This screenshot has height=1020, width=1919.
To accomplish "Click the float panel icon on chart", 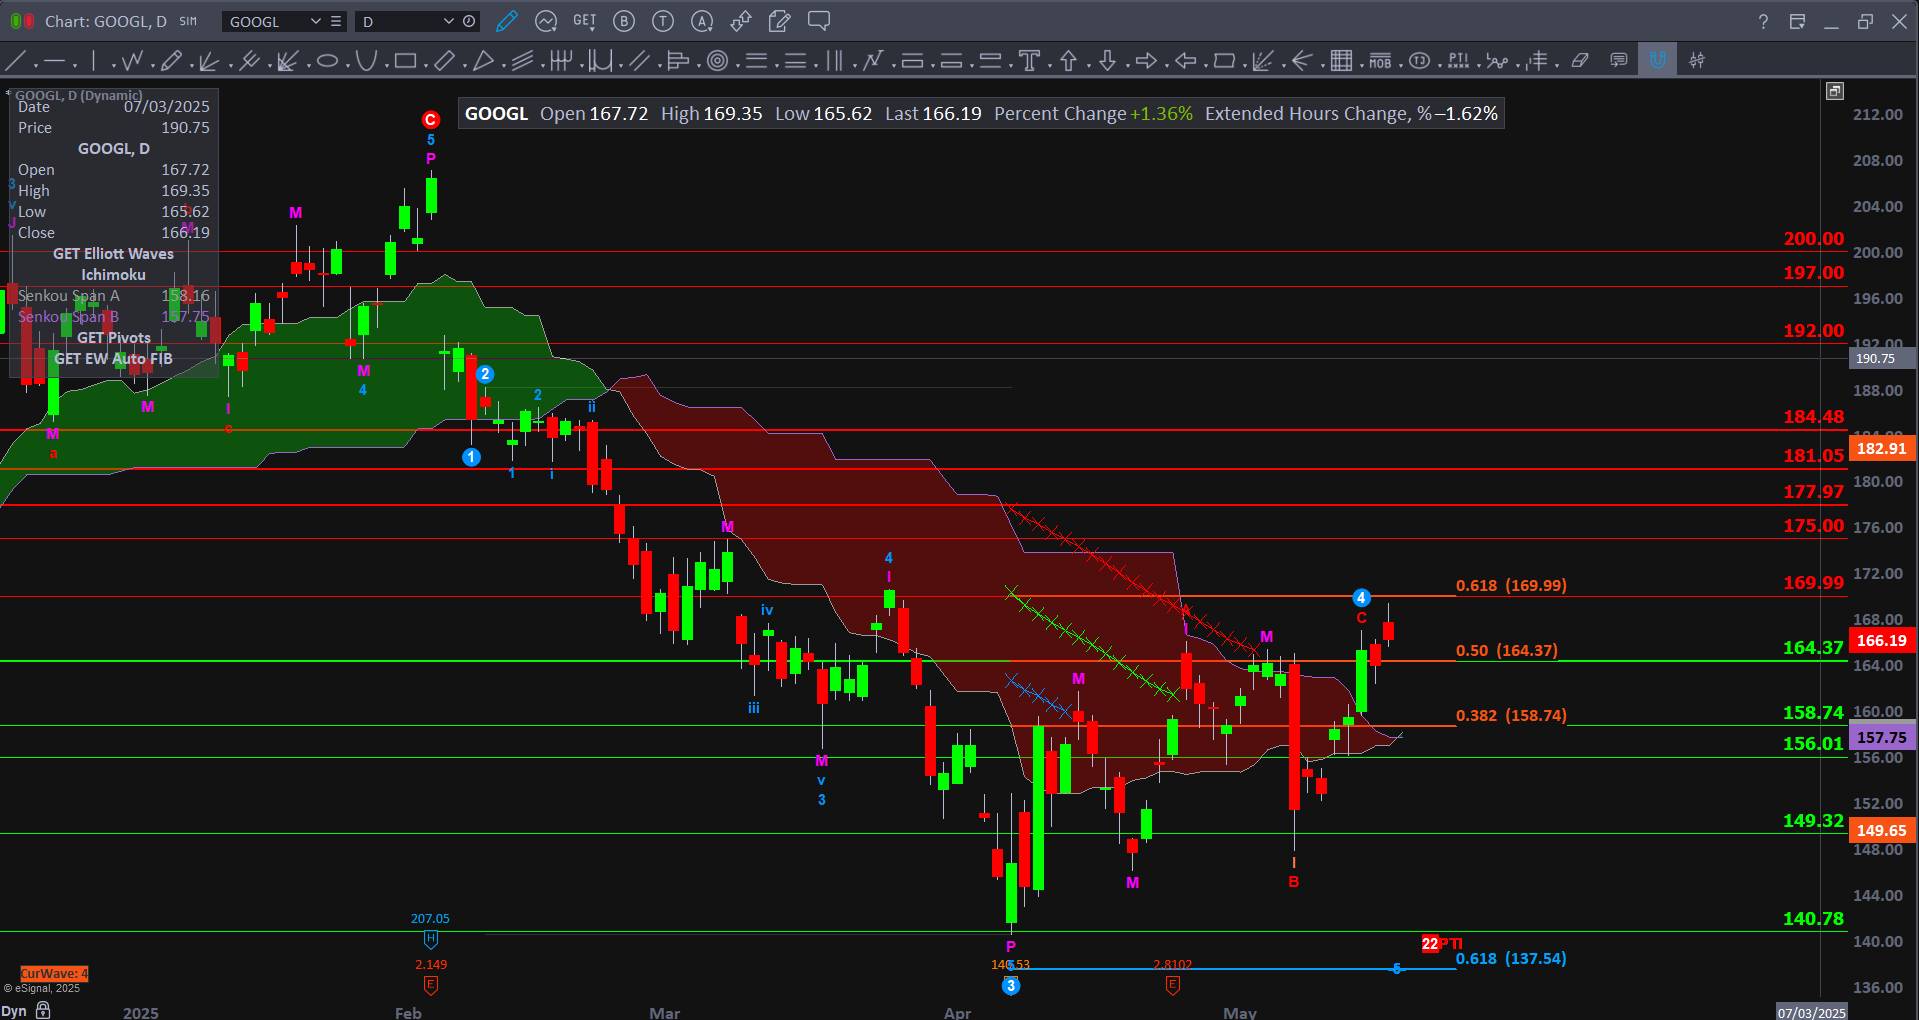I will click(1834, 91).
